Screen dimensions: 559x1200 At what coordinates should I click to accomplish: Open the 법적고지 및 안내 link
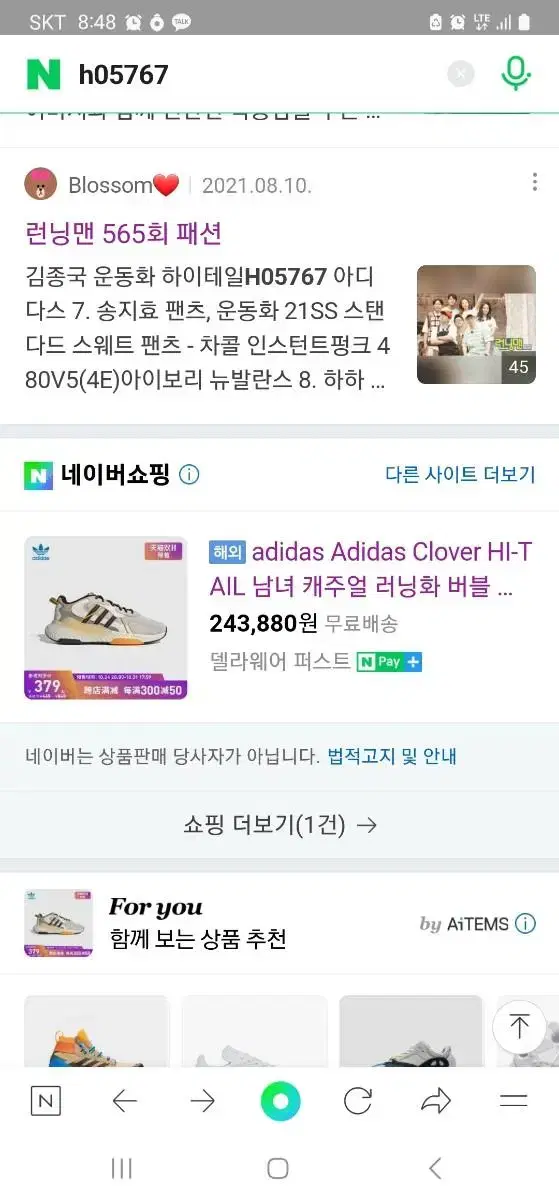click(392, 756)
